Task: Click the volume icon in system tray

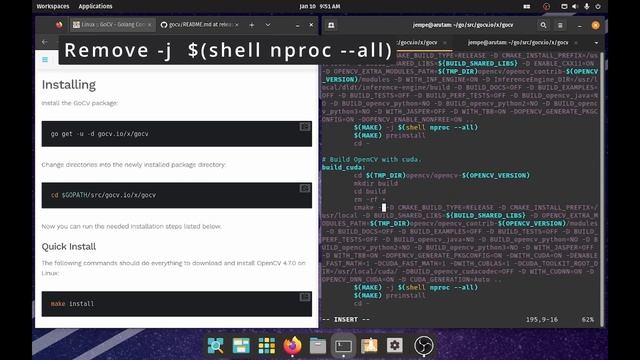Action: point(575,6)
